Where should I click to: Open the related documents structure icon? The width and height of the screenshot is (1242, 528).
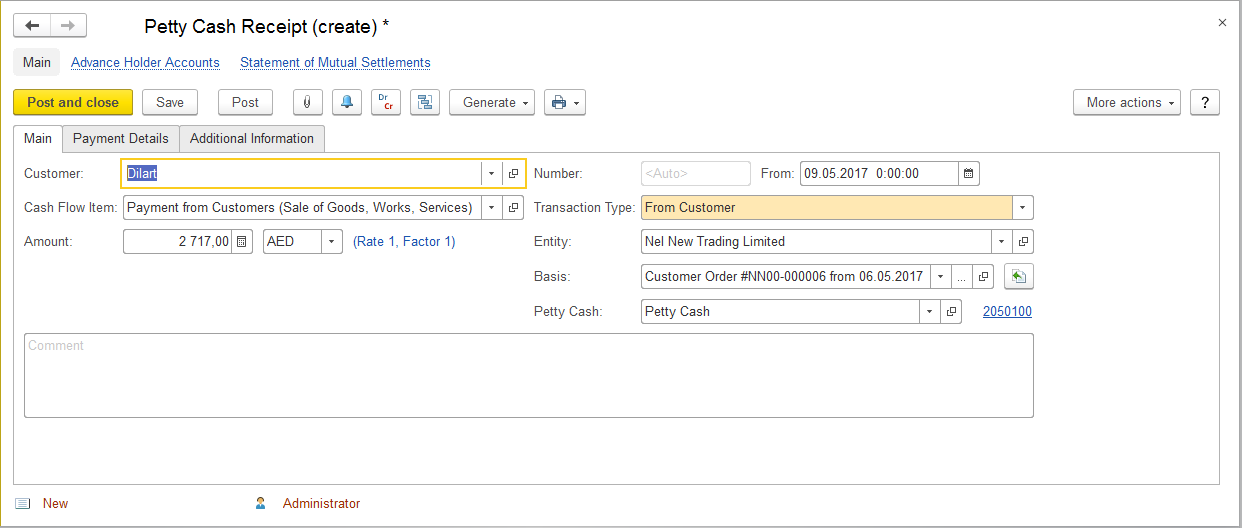tap(425, 102)
